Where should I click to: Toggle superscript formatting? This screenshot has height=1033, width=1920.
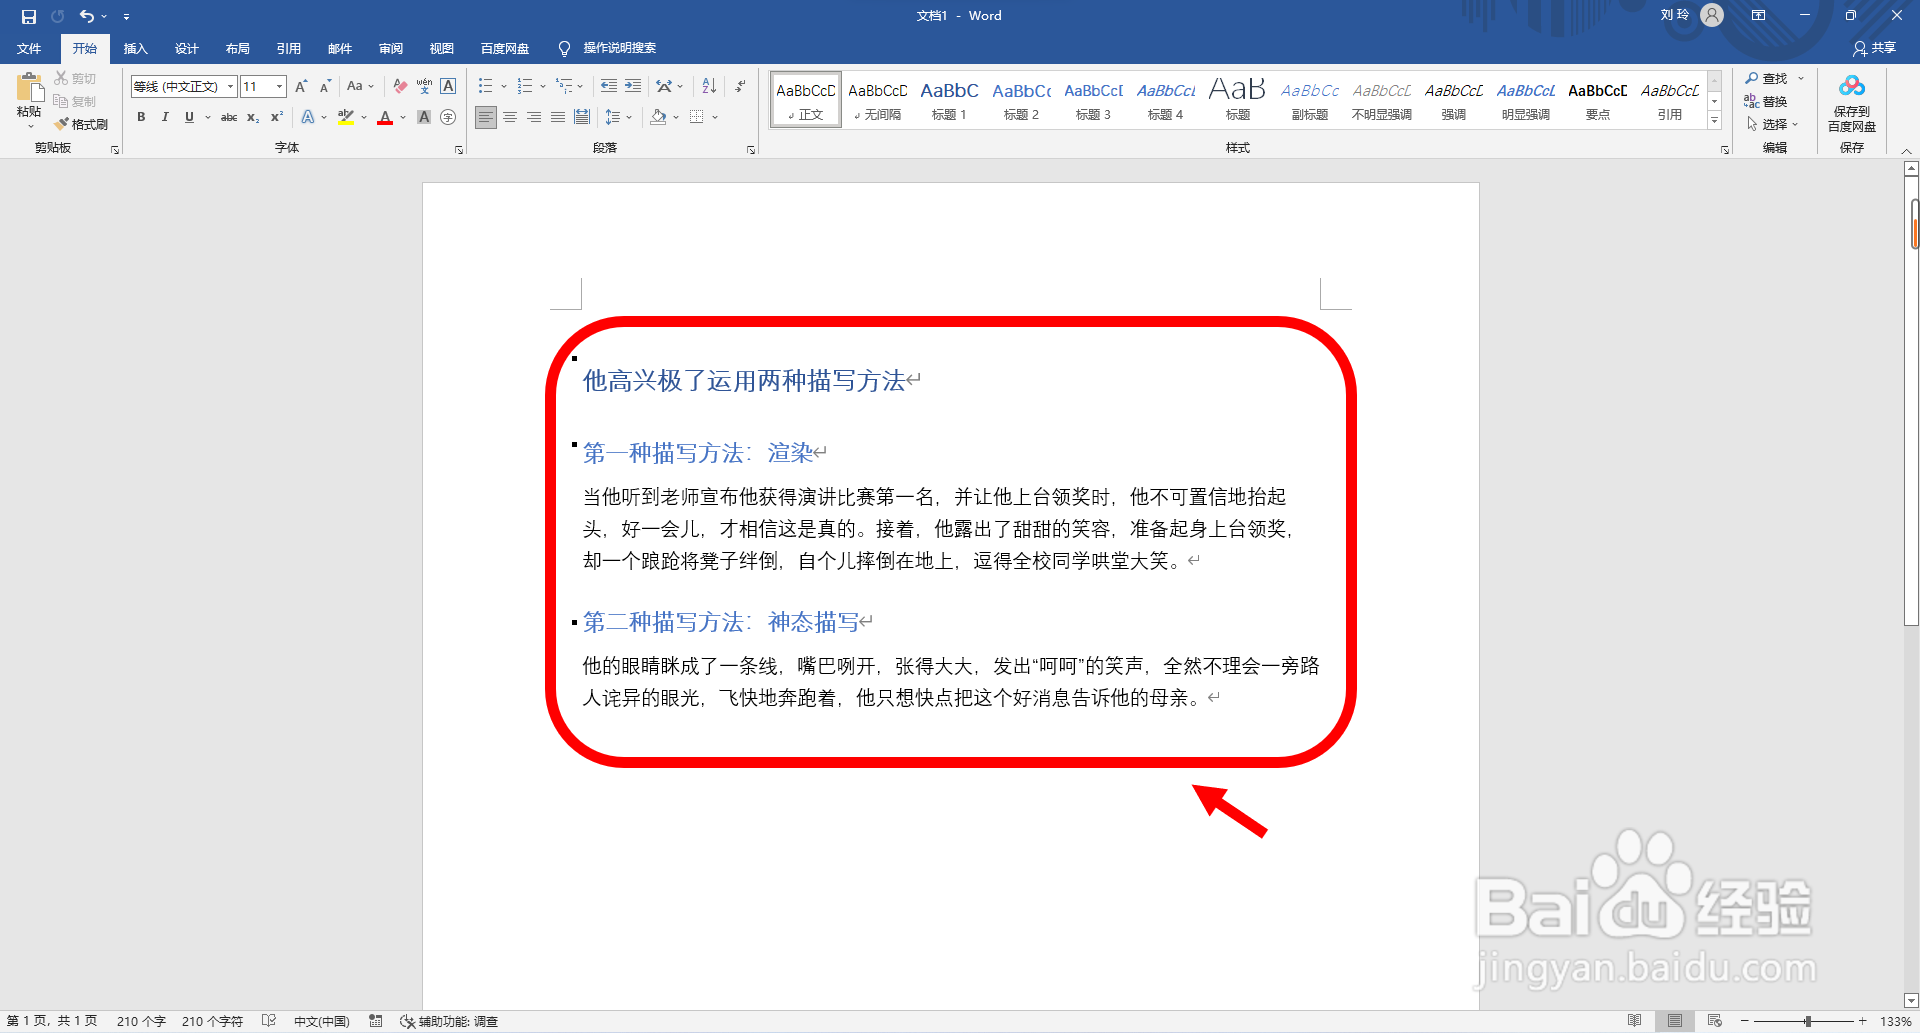pyautogui.click(x=277, y=117)
